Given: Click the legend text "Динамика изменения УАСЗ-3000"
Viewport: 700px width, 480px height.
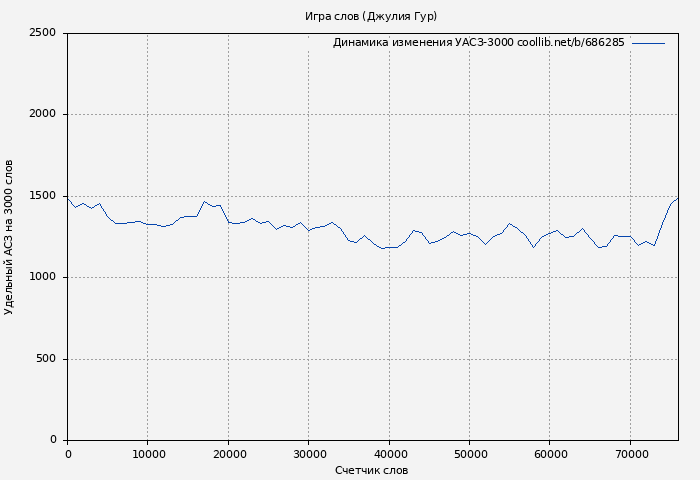Looking at the screenshot, I should (423, 43).
